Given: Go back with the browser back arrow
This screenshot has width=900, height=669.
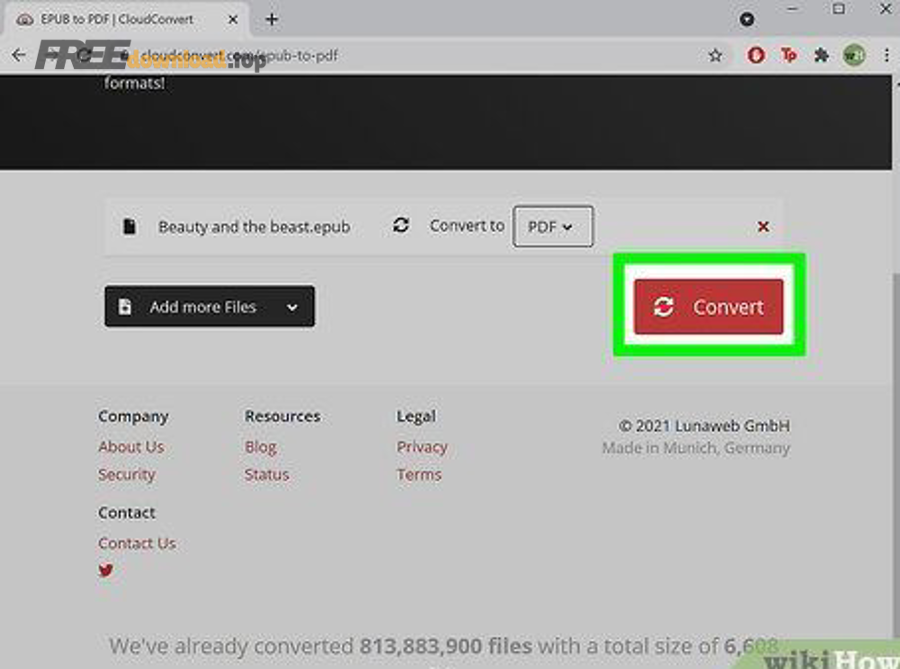Looking at the screenshot, I should 19,55.
